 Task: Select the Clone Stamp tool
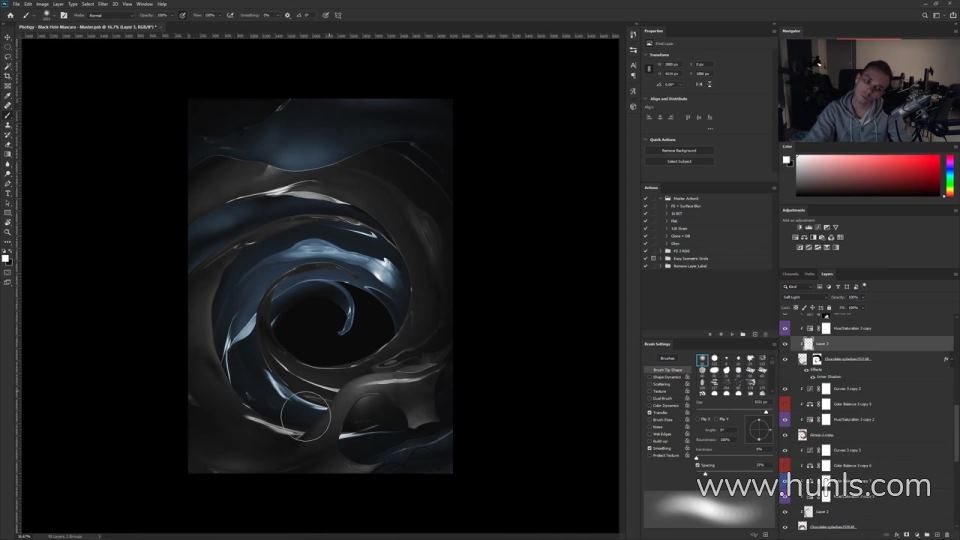tap(8, 125)
